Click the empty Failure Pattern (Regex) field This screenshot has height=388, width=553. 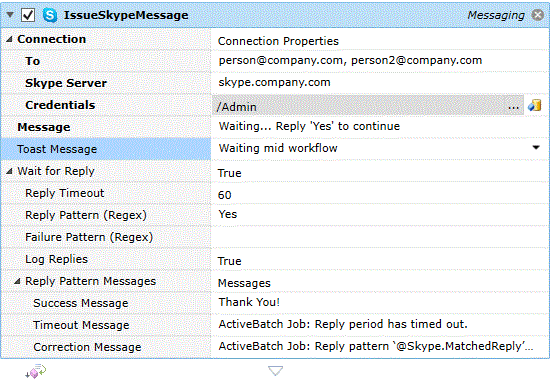tap(380, 237)
